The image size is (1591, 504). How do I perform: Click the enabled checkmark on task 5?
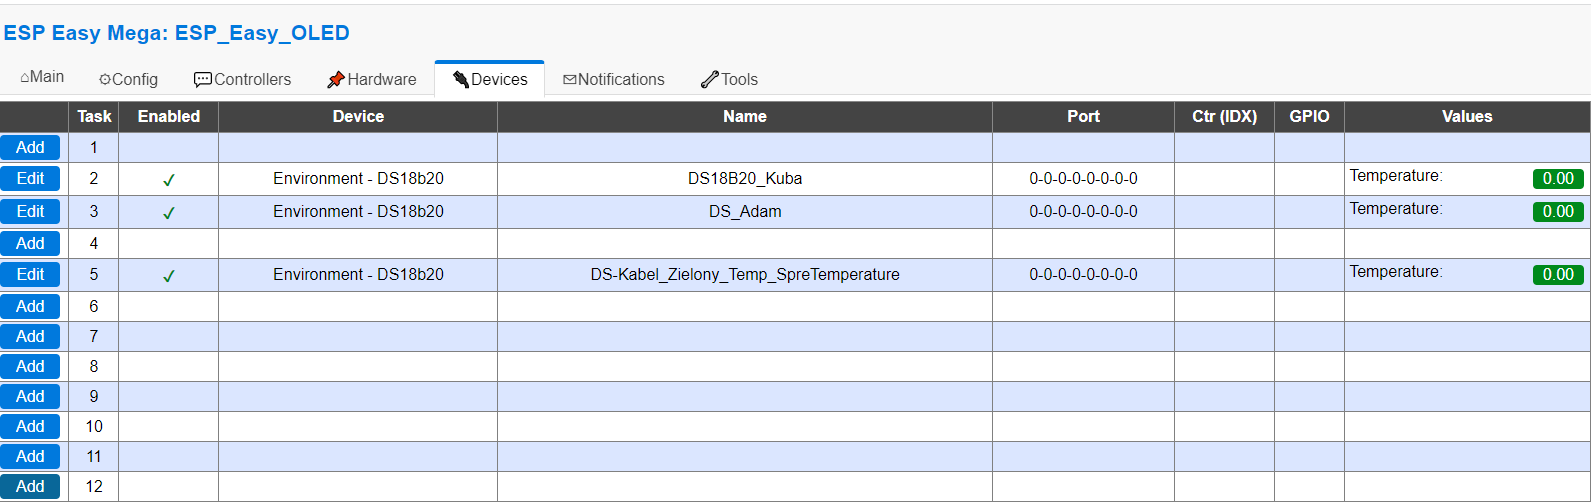pos(169,276)
